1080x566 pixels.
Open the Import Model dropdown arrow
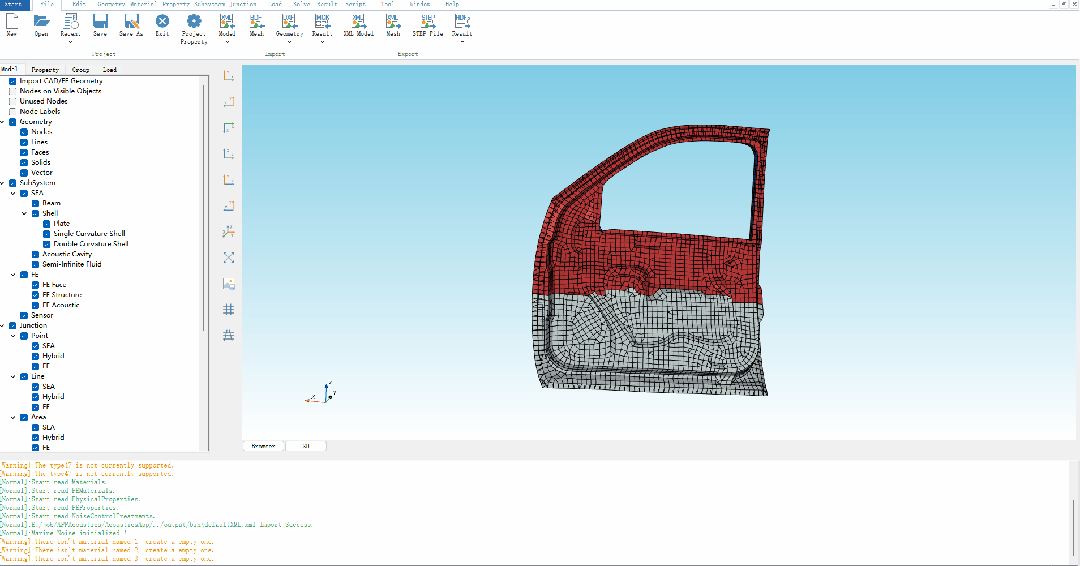(227, 42)
